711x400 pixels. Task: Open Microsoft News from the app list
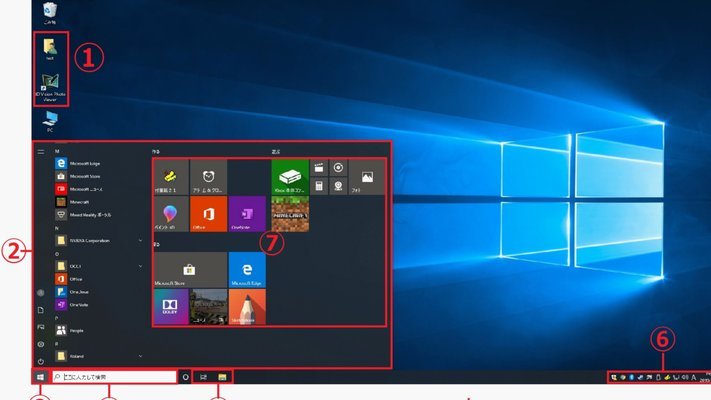(79, 189)
